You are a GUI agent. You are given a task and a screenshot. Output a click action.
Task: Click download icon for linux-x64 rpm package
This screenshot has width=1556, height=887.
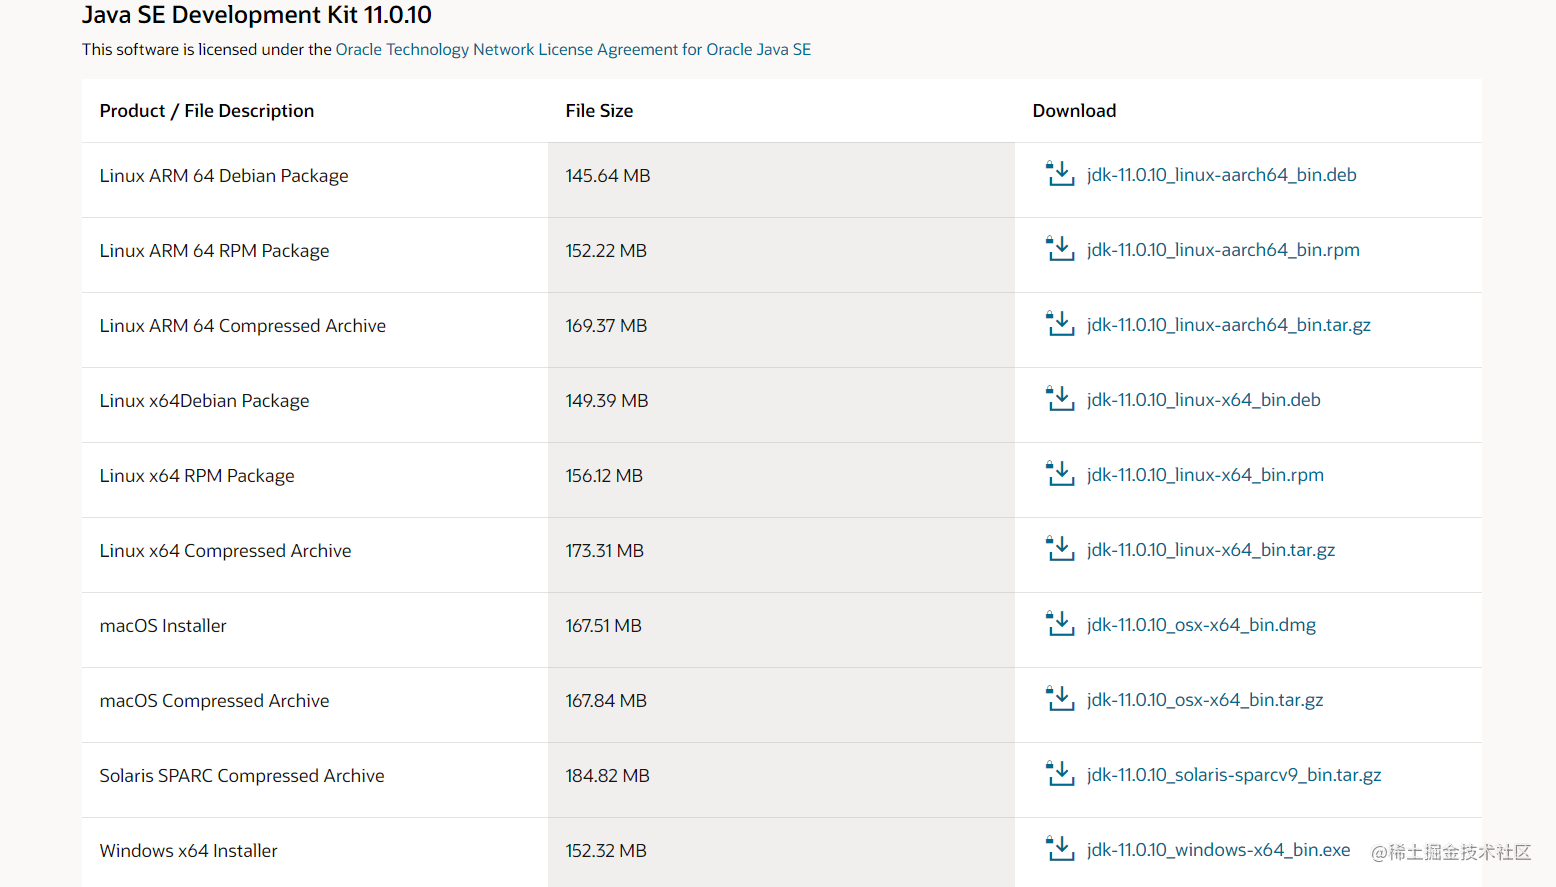tap(1060, 474)
